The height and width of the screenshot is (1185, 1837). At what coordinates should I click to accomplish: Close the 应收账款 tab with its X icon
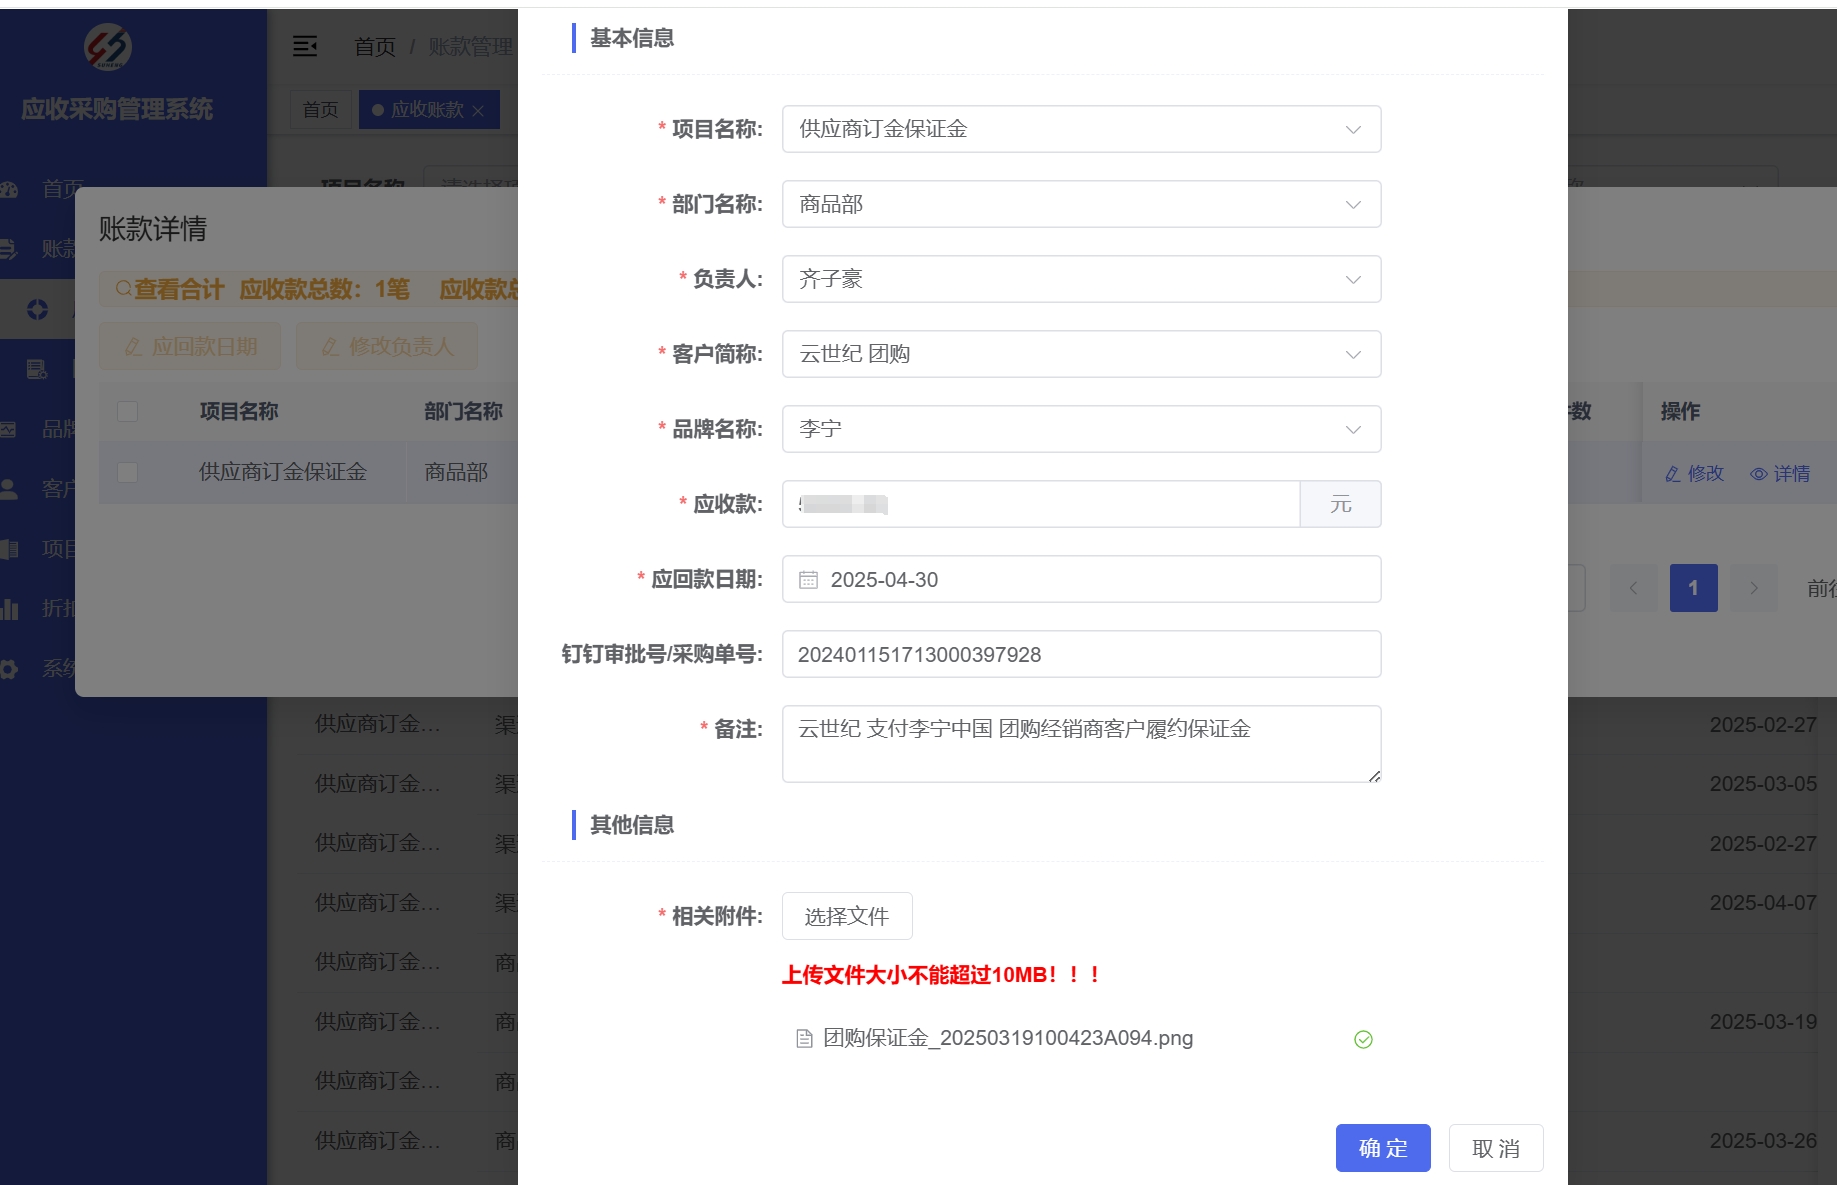[x=478, y=111]
